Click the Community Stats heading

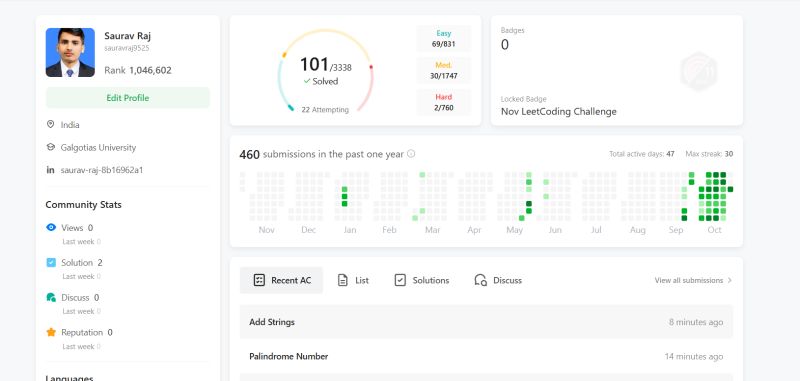84,205
